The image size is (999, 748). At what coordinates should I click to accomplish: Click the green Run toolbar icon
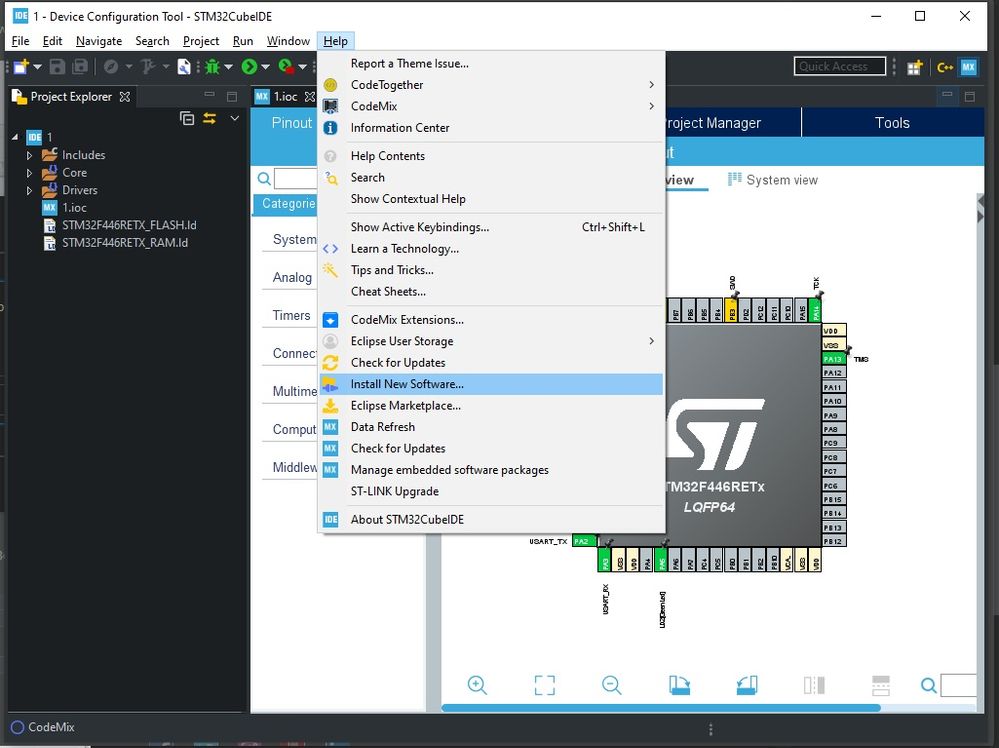pyautogui.click(x=249, y=66)
